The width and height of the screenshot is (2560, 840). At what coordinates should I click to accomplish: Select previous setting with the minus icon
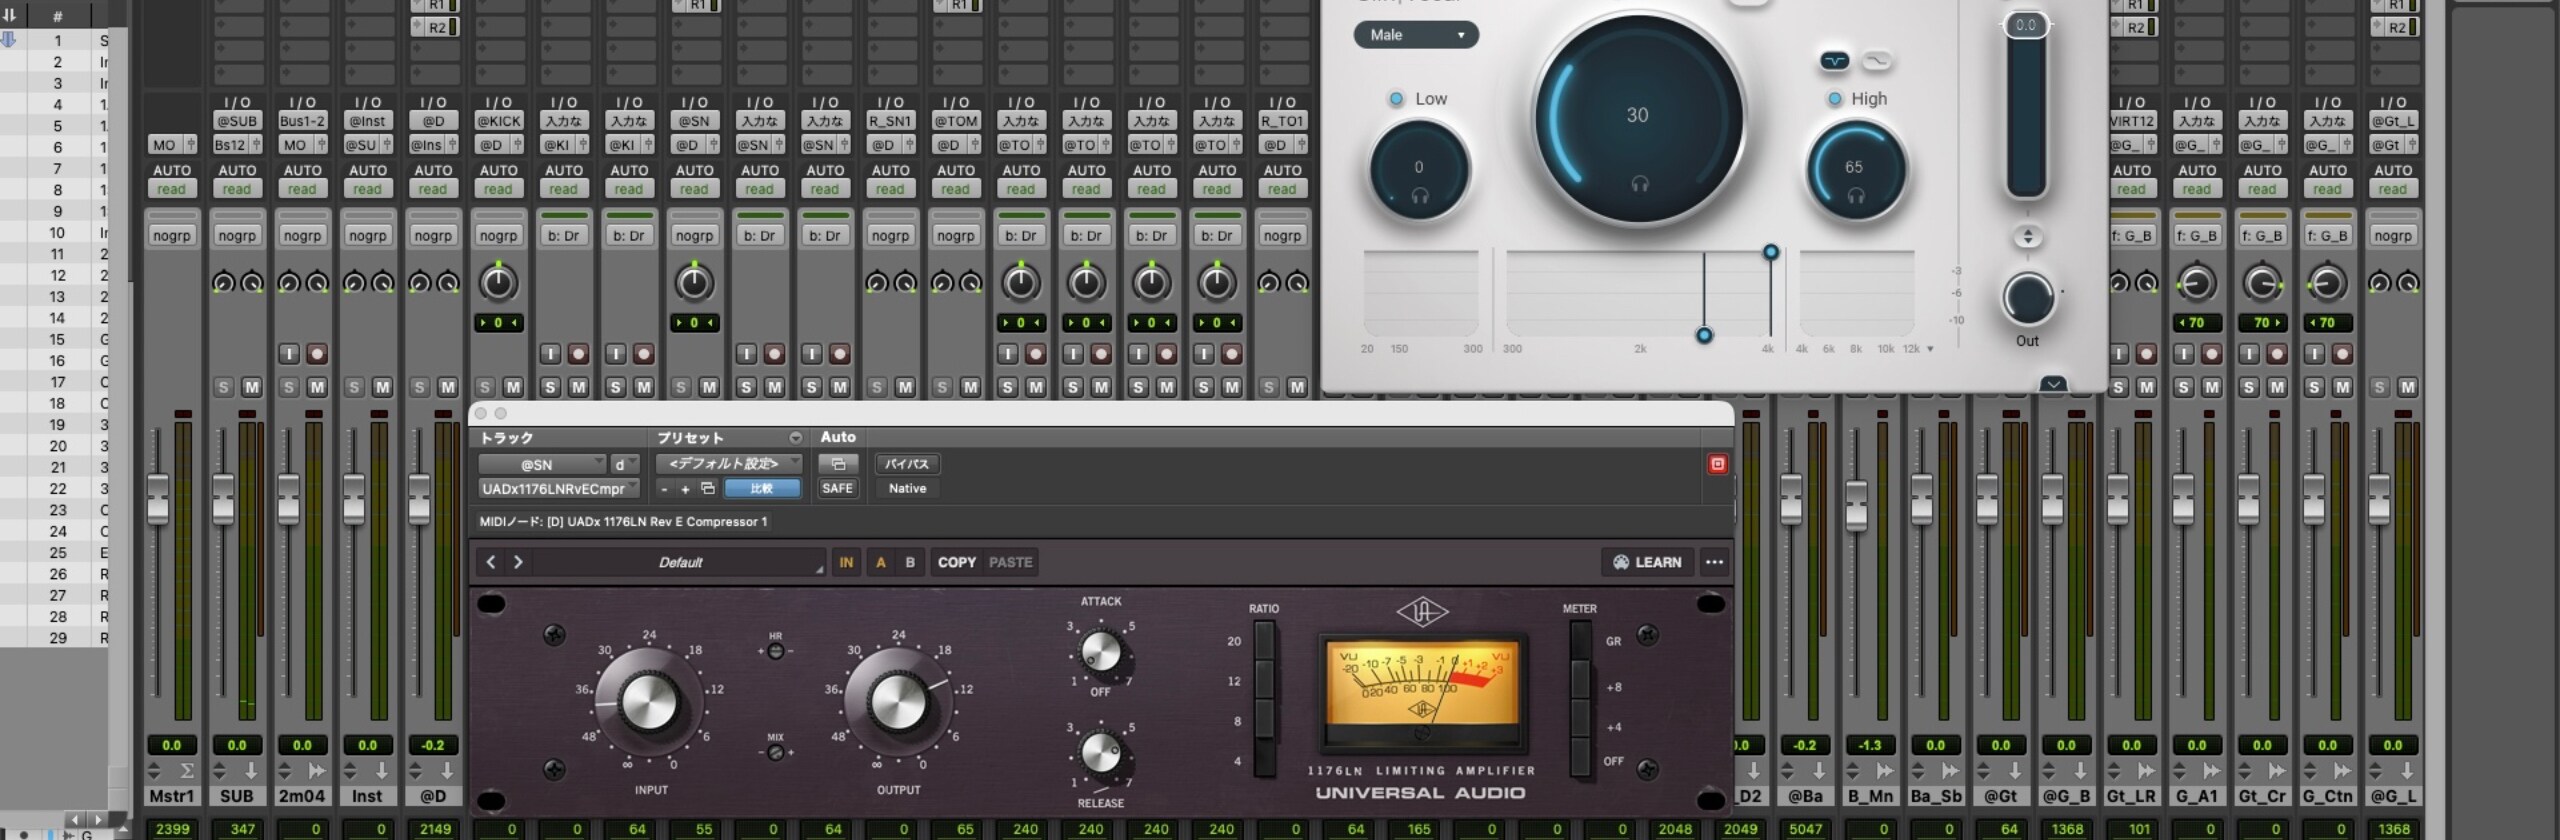664,488
